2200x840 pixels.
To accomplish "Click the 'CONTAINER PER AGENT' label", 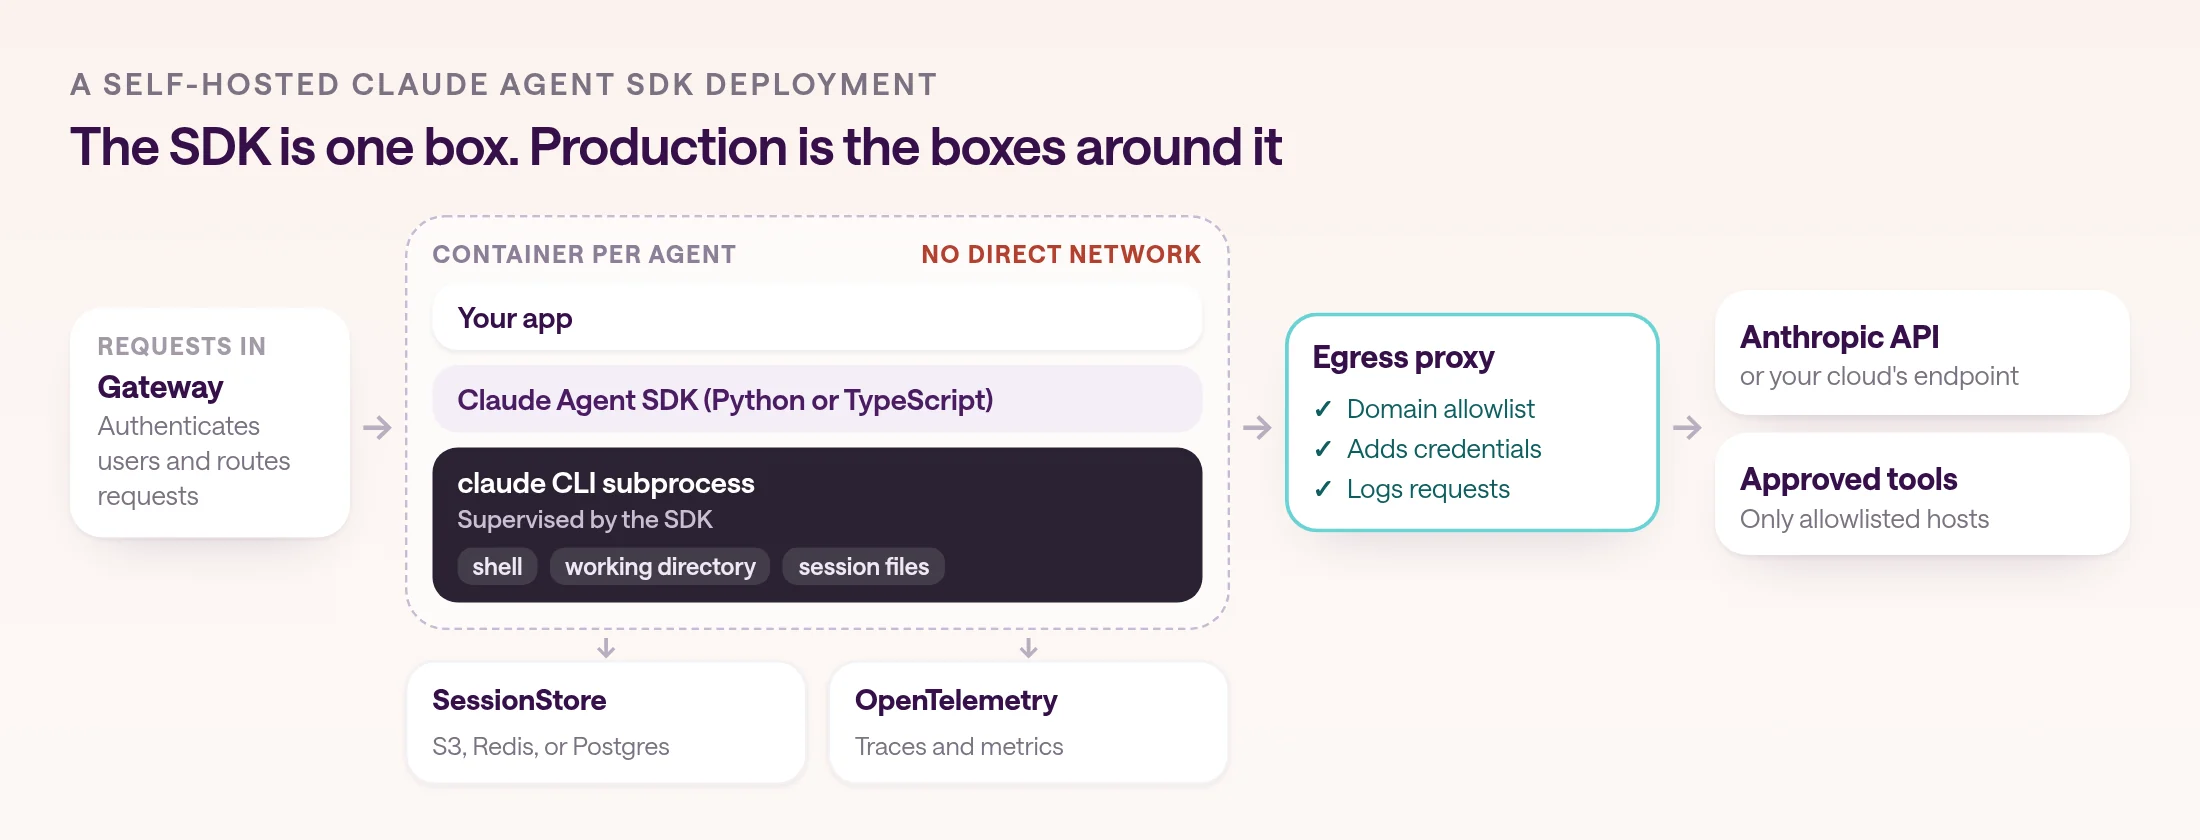I will 584,255.
